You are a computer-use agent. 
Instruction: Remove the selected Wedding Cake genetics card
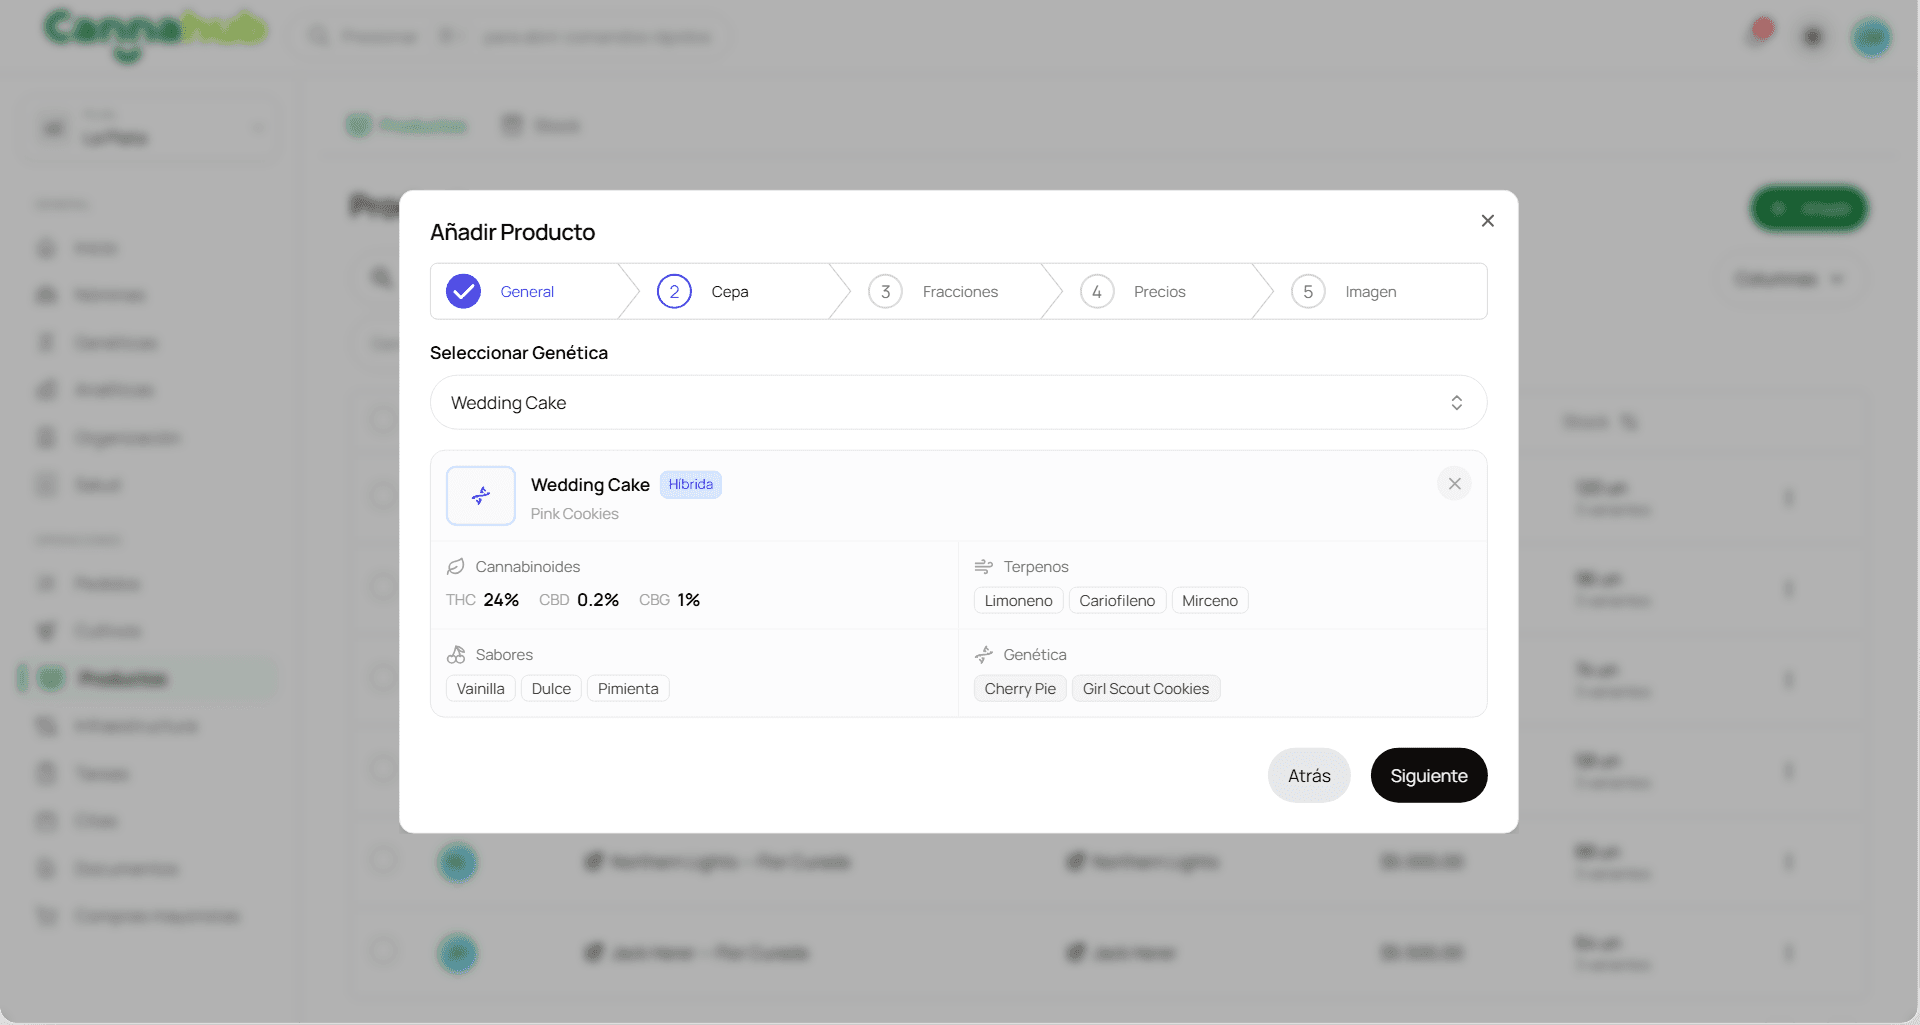(x=1454, y=484)
